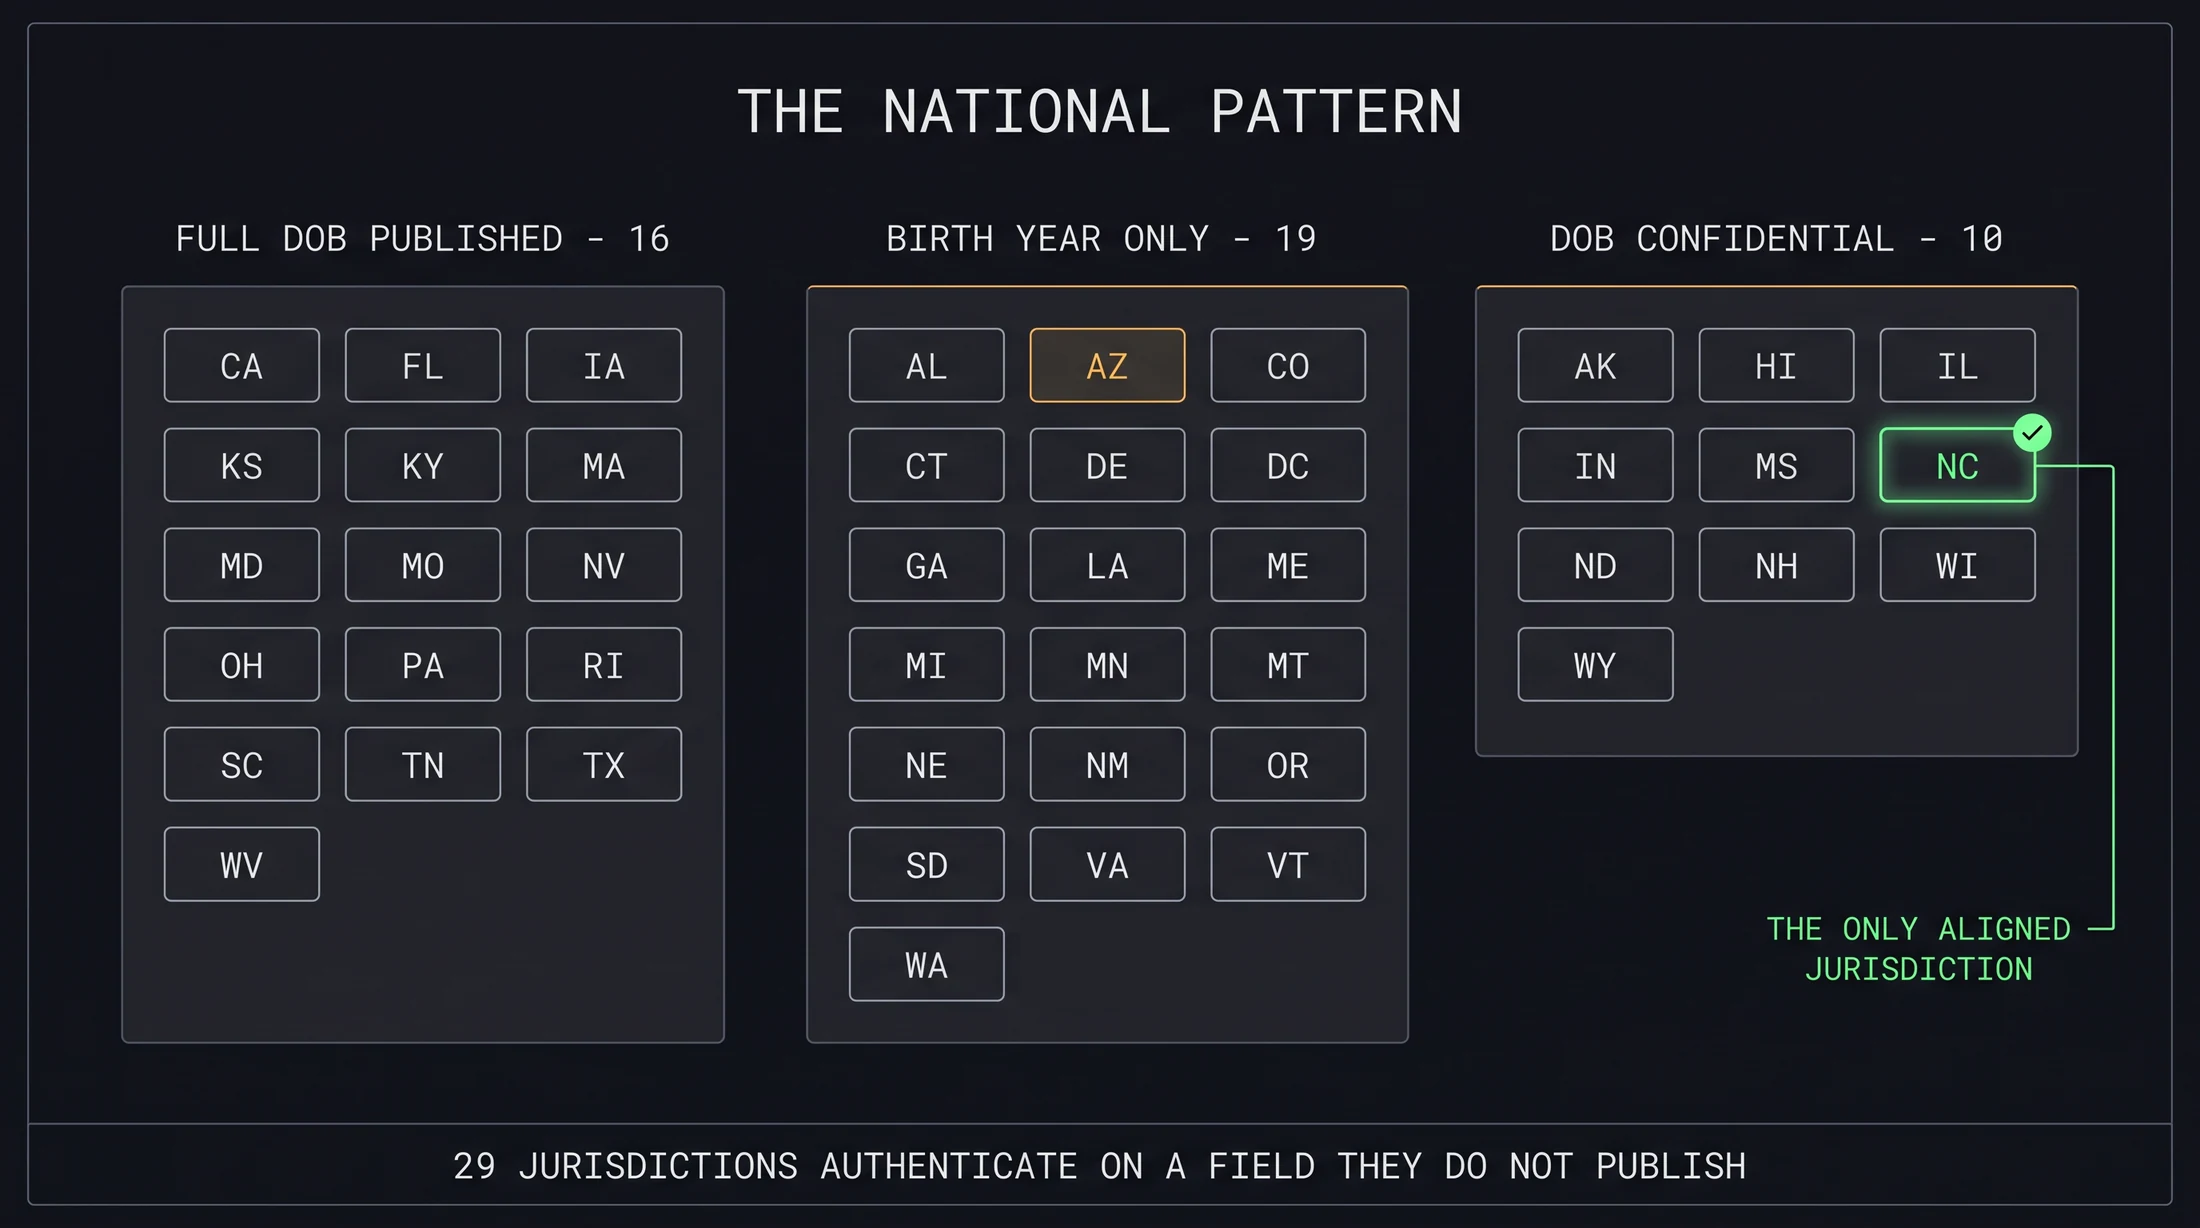Click the OR state tile
Viewport: 2200px width, 1228px height.
(1288, 764)
